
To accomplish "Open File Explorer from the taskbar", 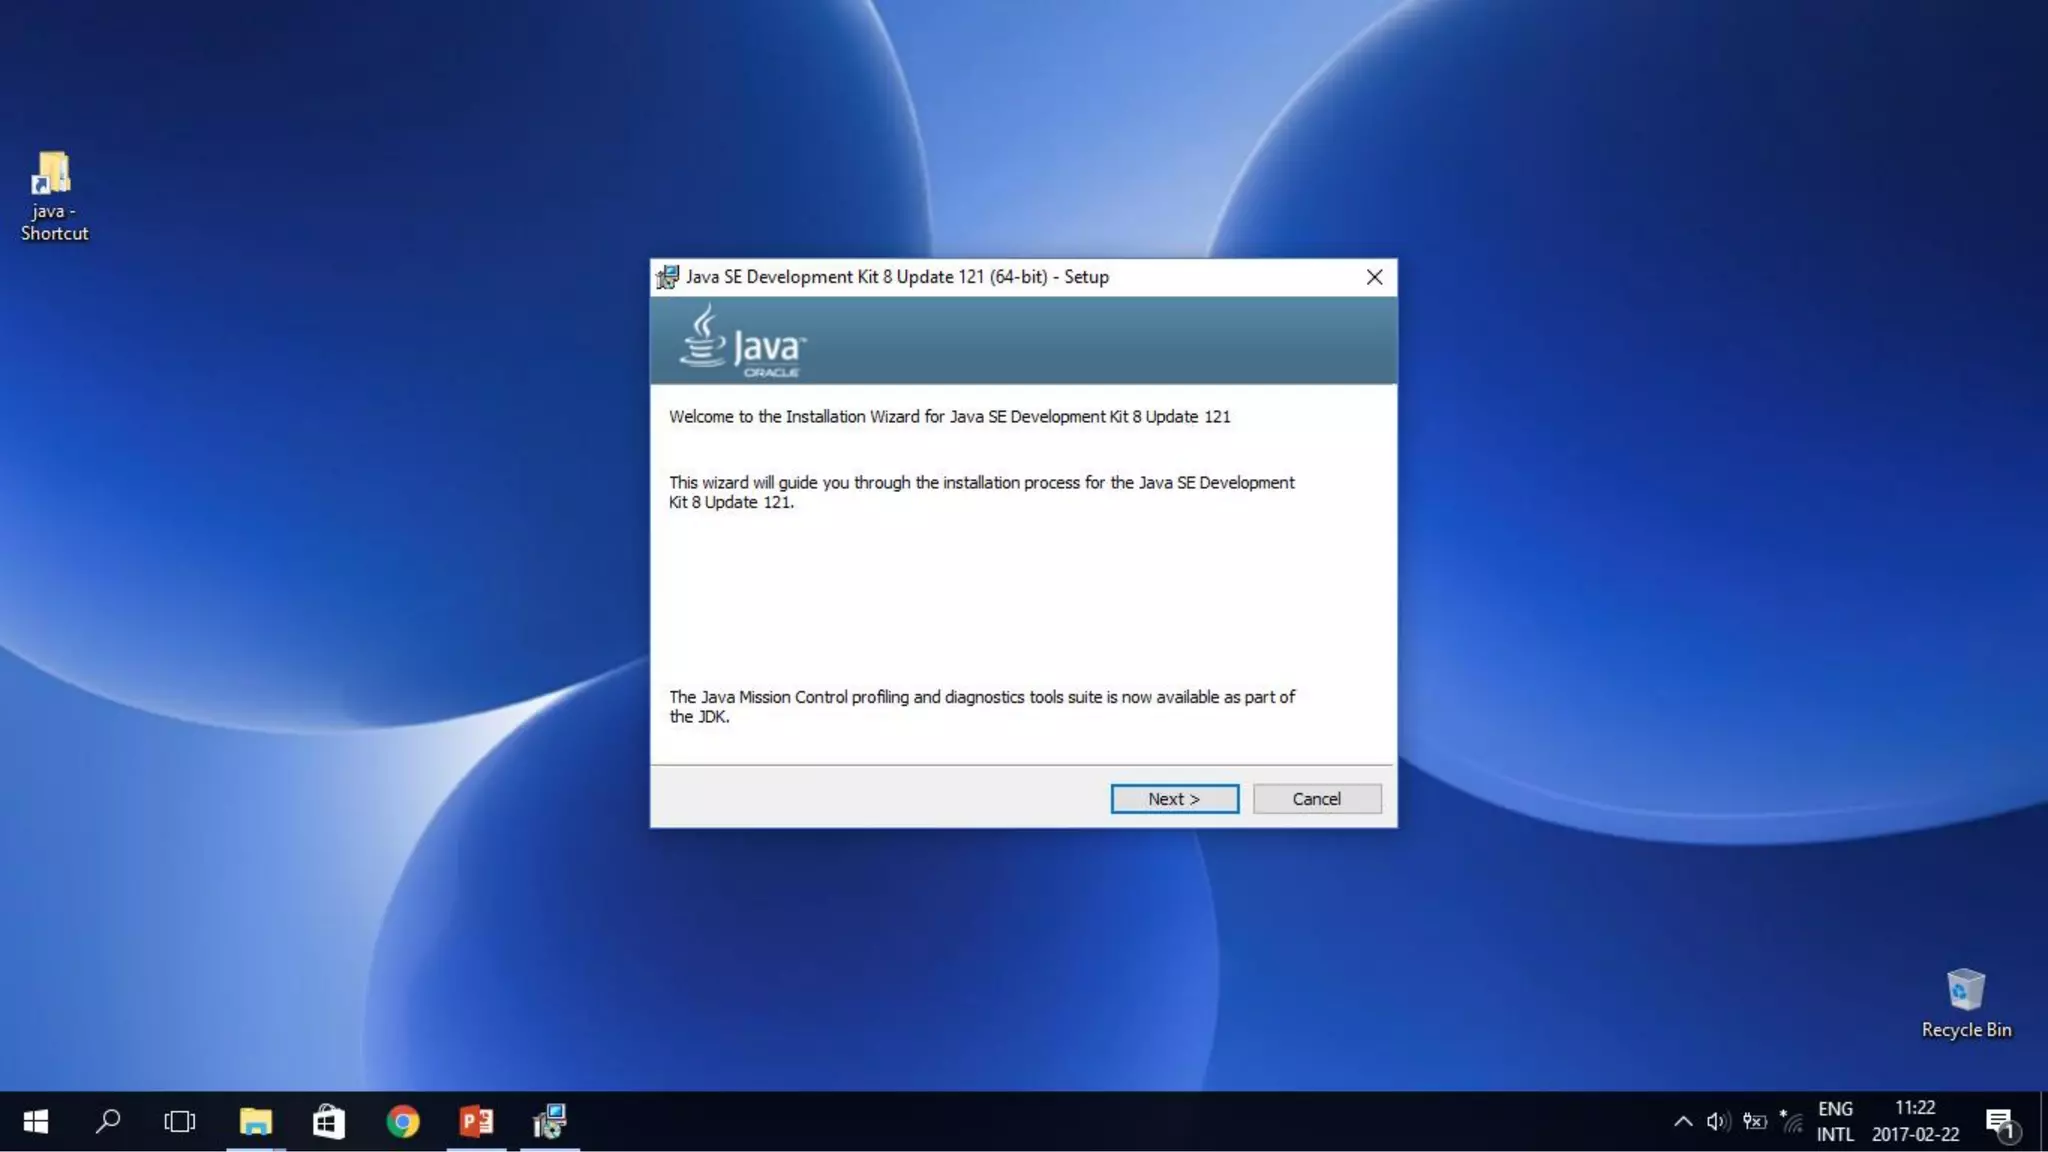I will (256, 1121).
